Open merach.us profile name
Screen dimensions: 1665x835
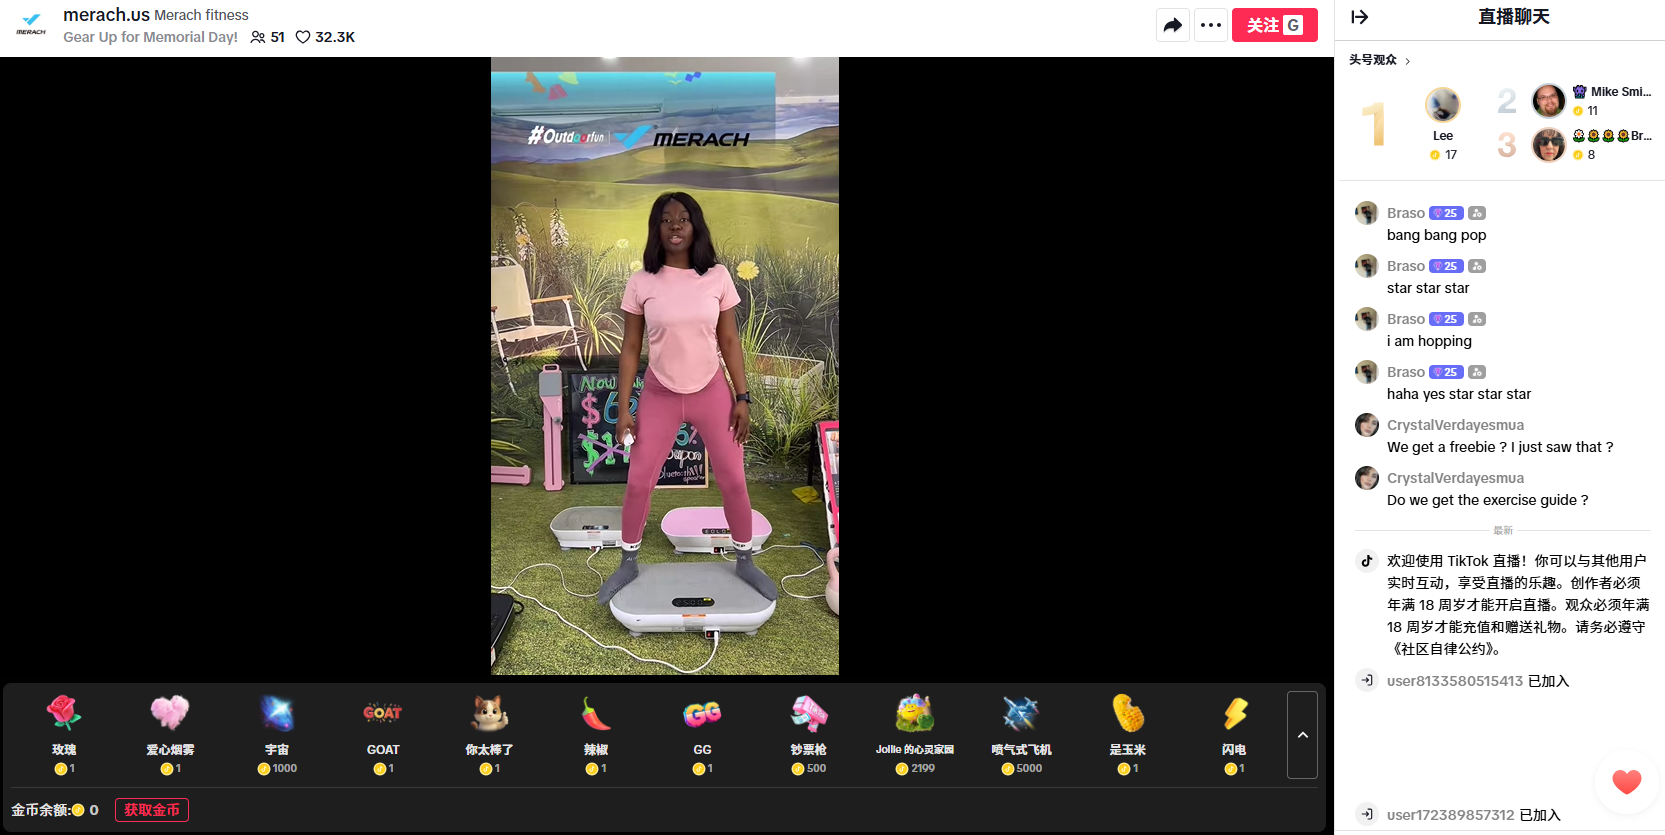tap(106, 15)
